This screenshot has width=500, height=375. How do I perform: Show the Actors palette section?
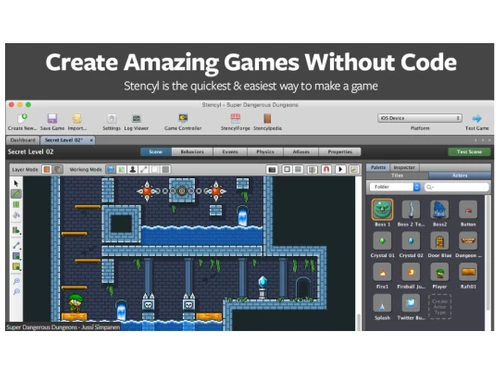pos(460,175)
